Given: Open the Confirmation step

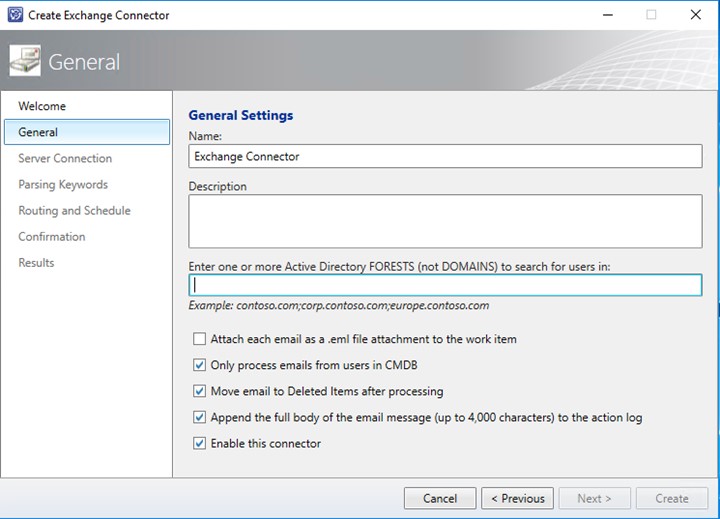Looking at the screenshot, I should pyautogui.click(x=52, y=237).
